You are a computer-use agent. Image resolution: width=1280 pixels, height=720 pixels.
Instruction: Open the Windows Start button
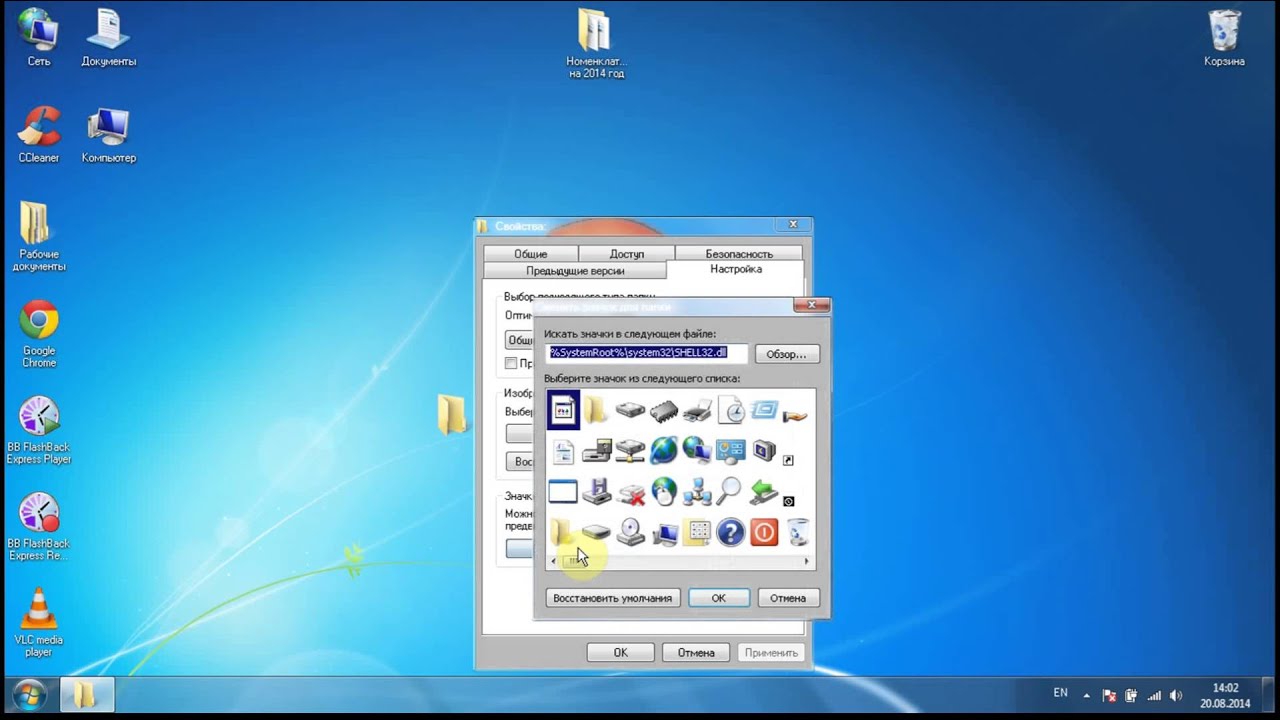pyautogui.click(x=28, y=694)
